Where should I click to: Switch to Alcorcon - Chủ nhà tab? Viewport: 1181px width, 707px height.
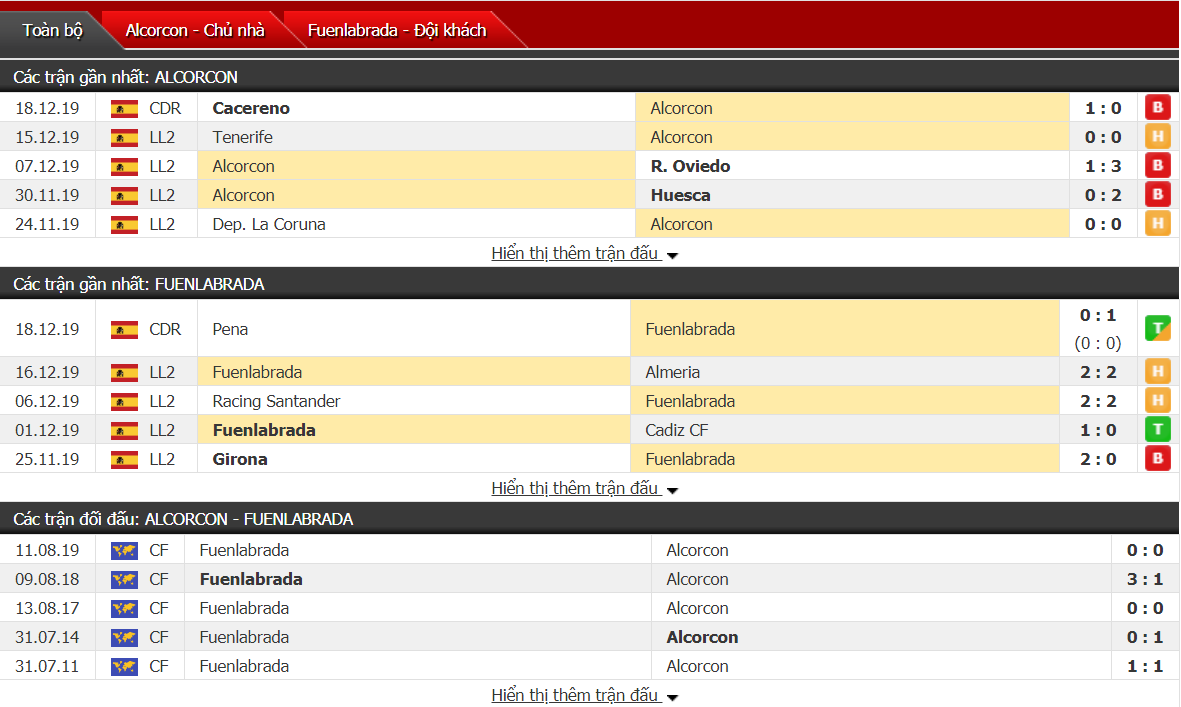[x=195, y=30]
